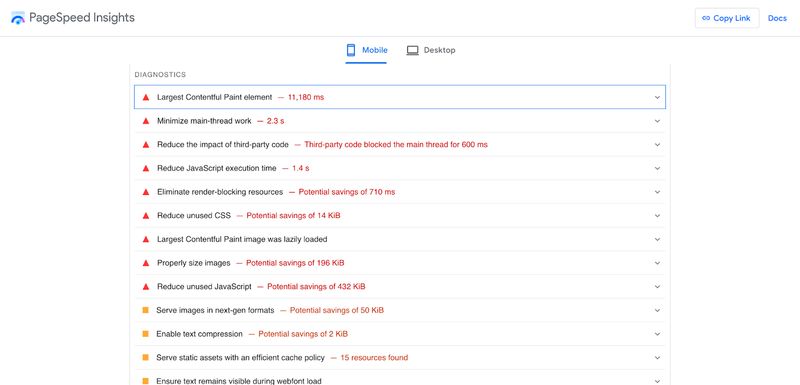Click 'Potential savings of 432 KiB' text

[x=316, y=286]
